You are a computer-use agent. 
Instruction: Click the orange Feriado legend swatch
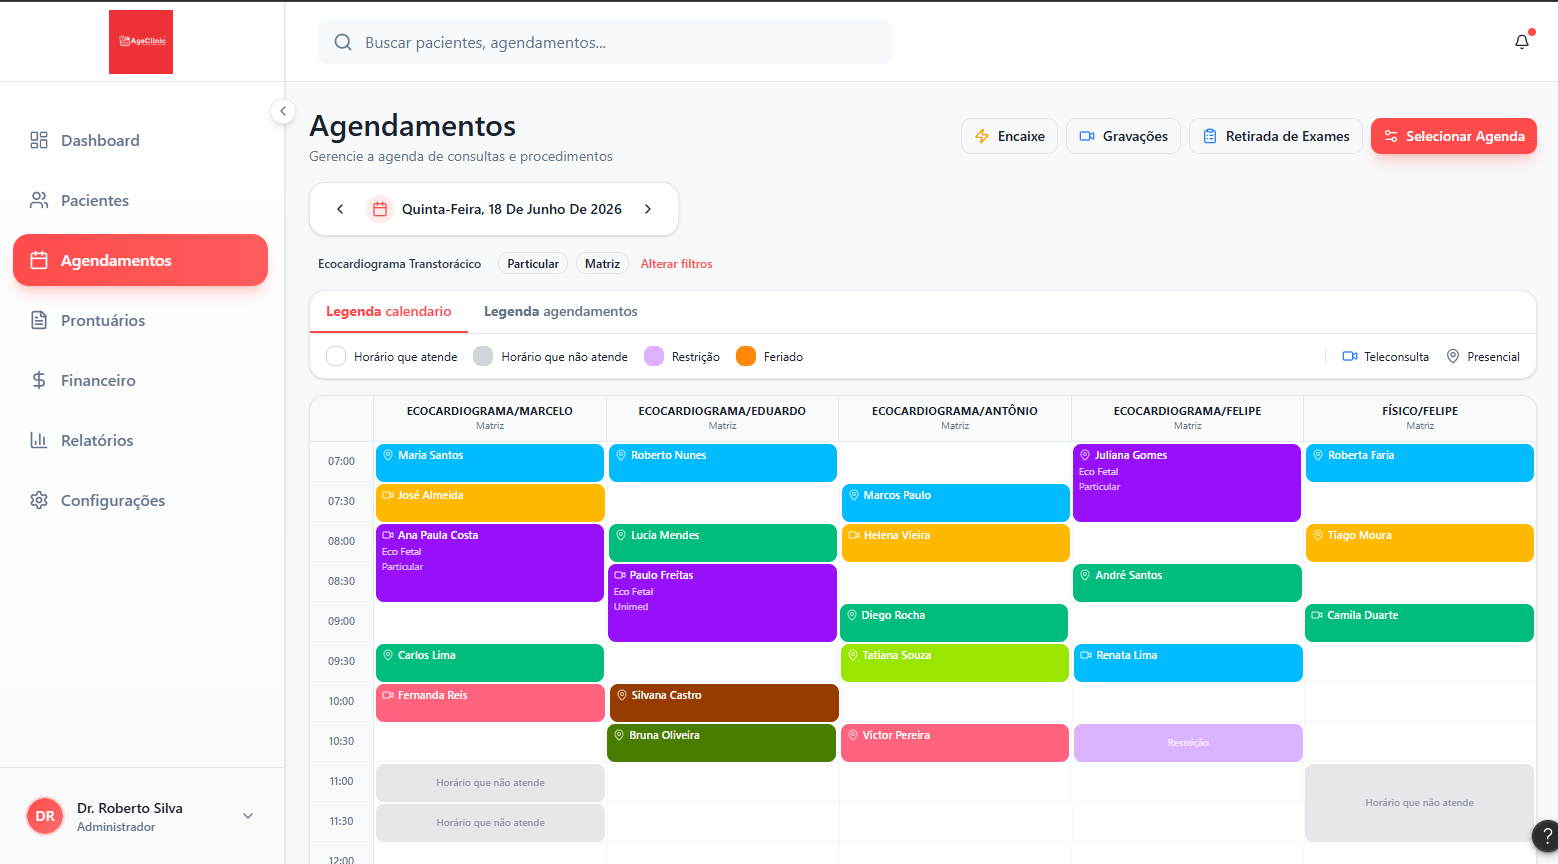coord(746,356)
